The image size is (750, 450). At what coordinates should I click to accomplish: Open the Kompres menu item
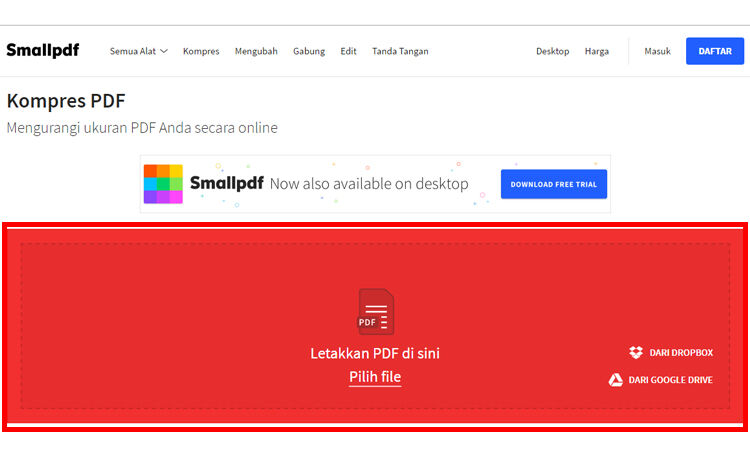click(201, 51)
